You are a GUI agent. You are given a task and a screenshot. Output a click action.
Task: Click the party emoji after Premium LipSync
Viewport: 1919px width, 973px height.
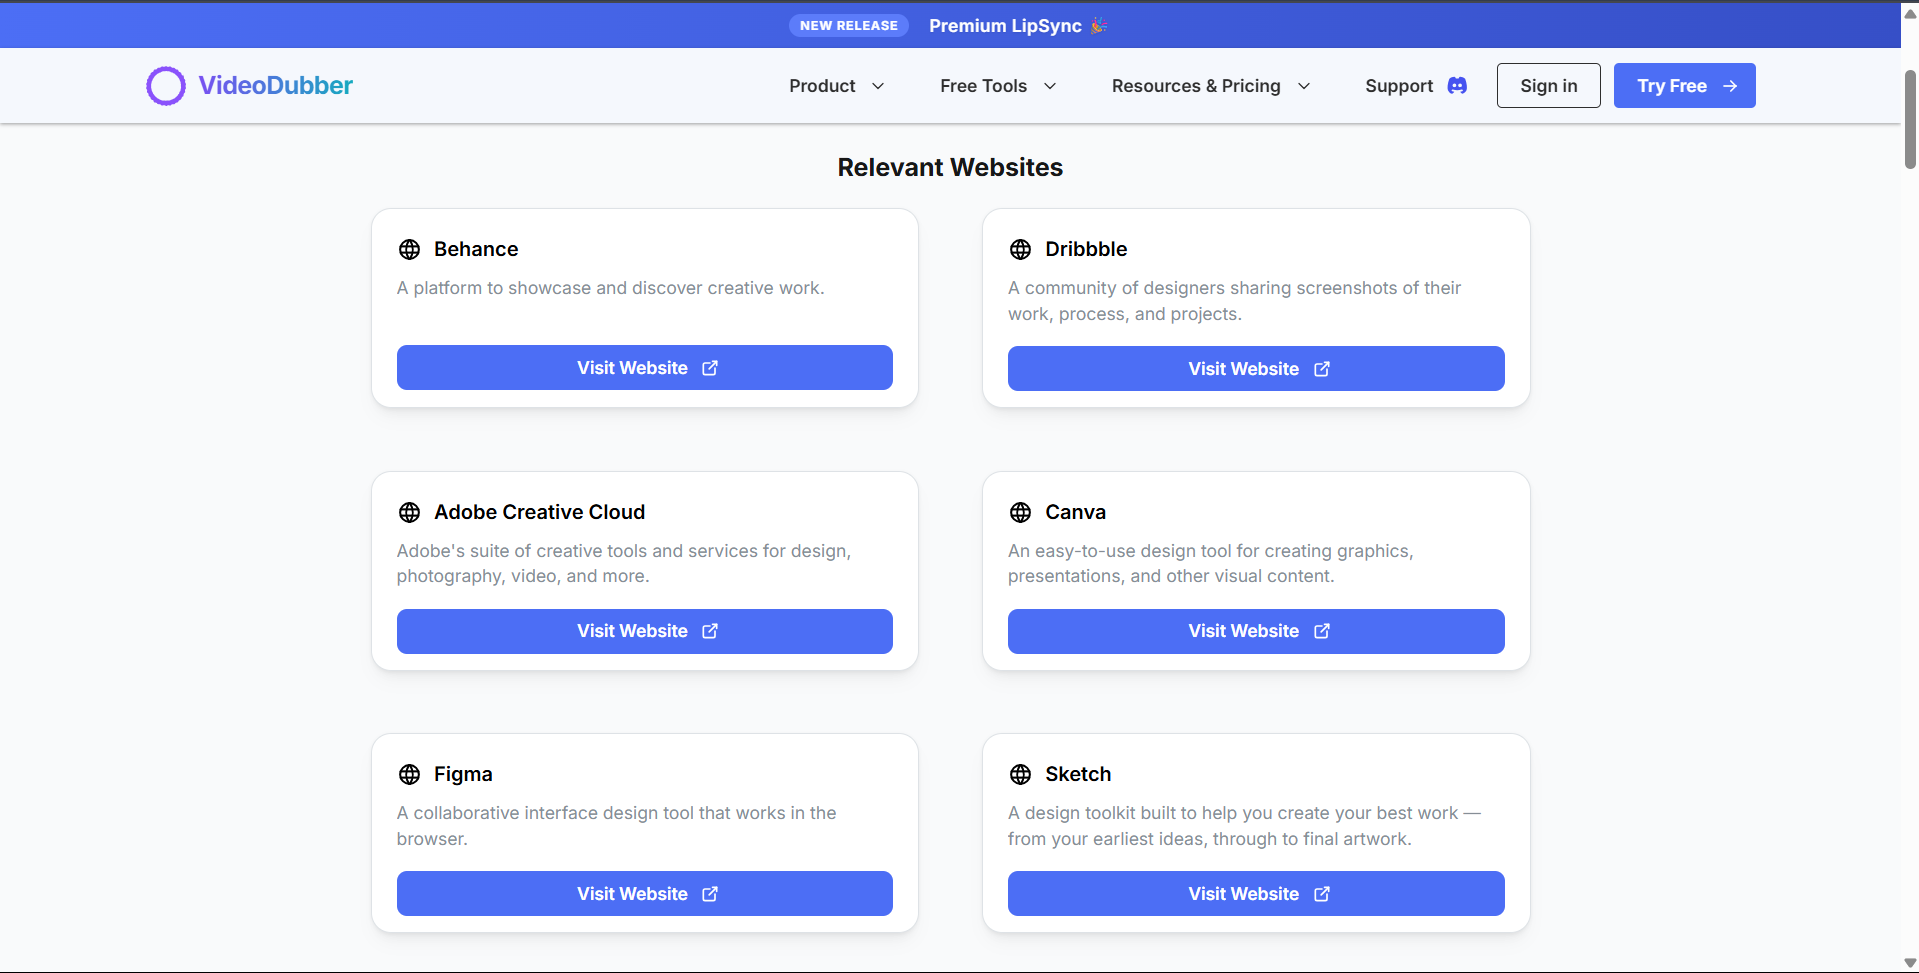(1099, 26)
